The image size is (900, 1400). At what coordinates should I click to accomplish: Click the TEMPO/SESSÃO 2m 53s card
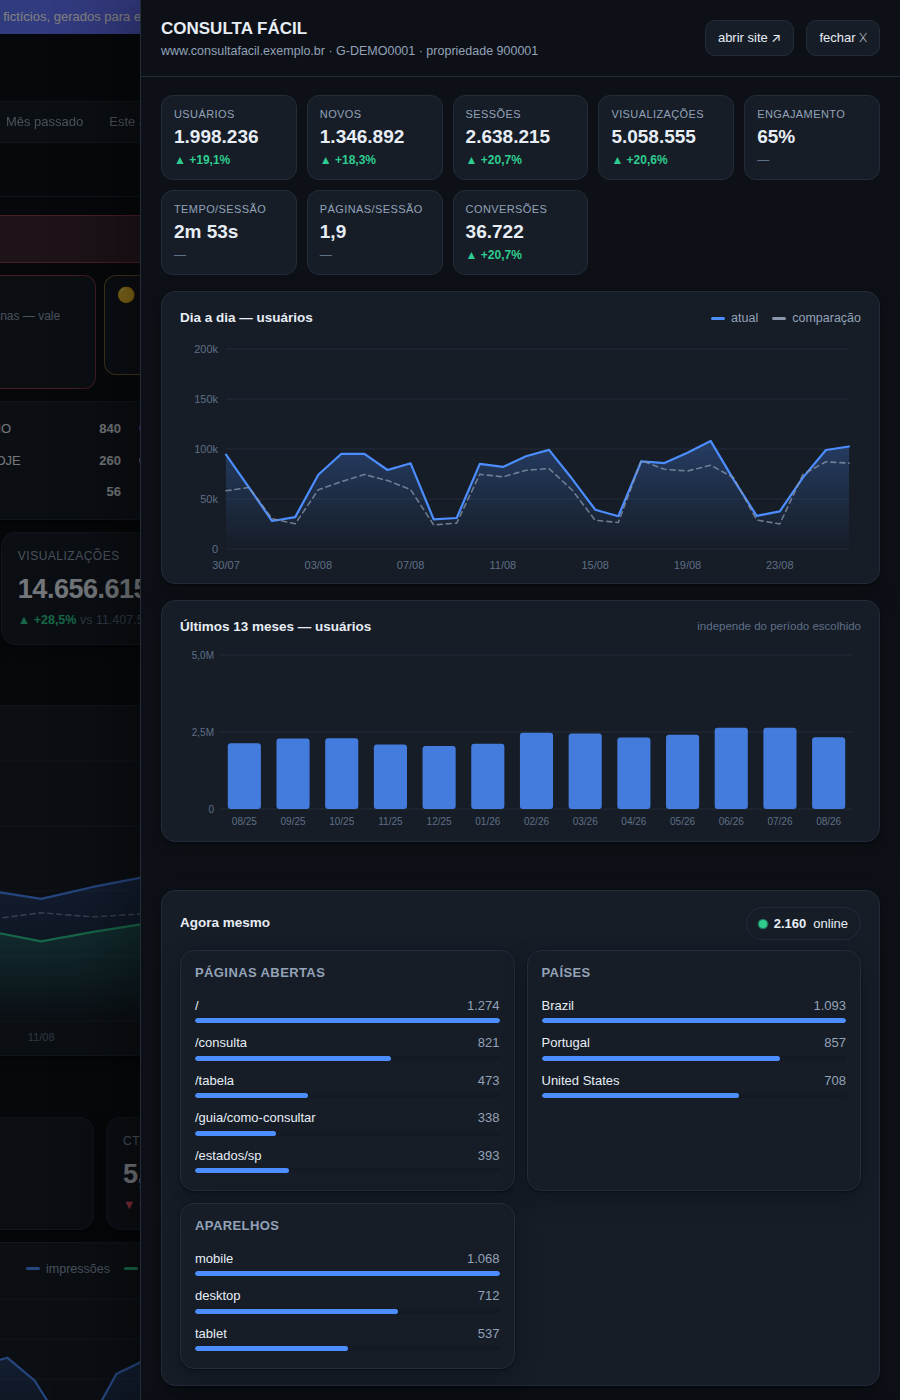(x=229, y=232)
